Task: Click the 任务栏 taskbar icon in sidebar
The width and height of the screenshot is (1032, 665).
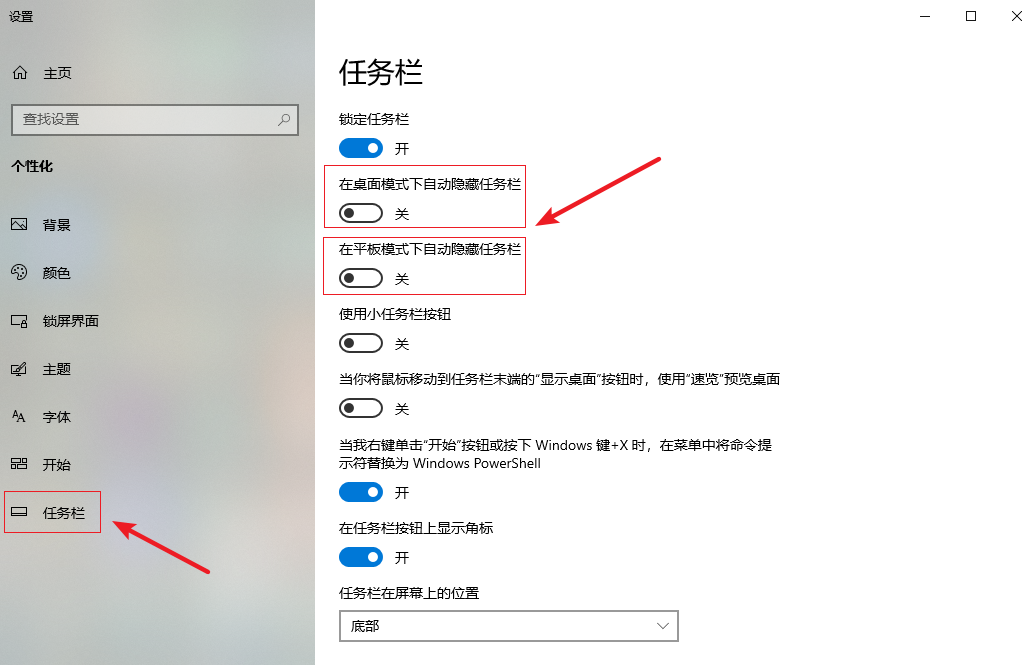Action: (x=19, y=512)
